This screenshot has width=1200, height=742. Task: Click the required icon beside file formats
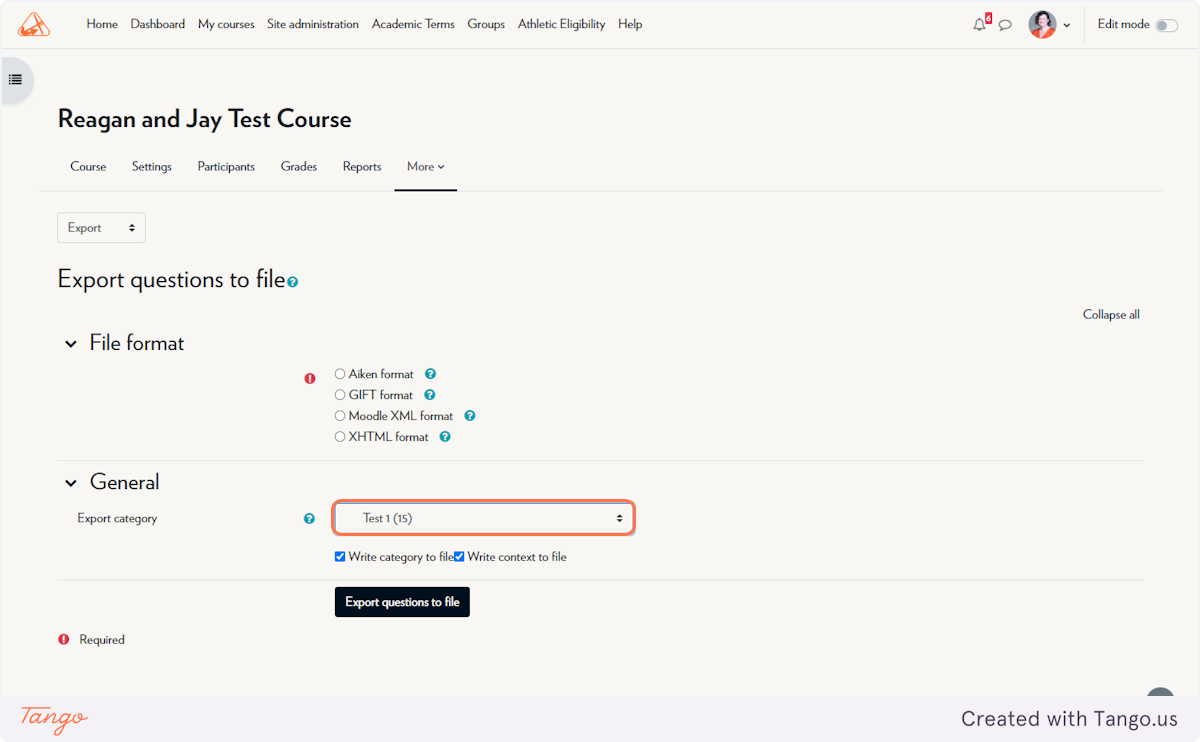(x=310, y=378)
